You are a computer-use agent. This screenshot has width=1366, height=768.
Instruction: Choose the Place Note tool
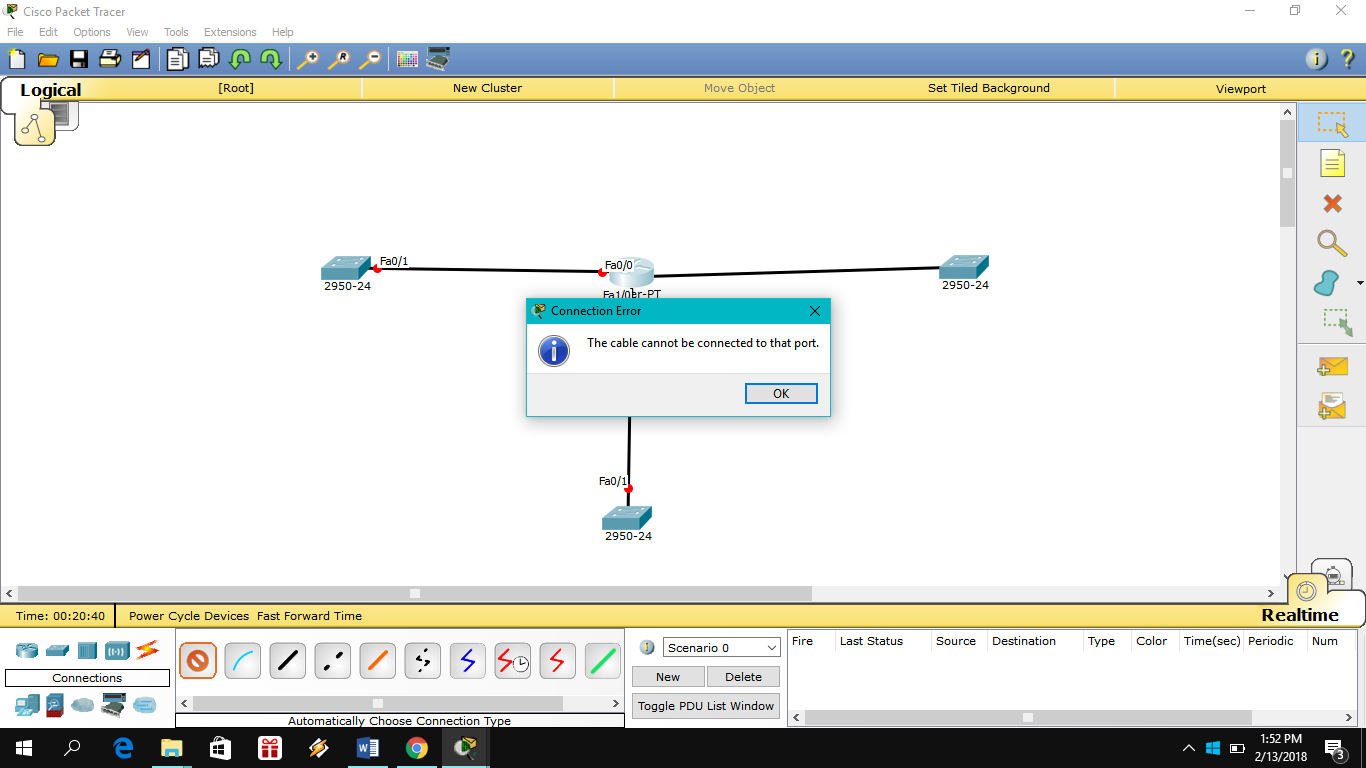(x=1332, y=163)
